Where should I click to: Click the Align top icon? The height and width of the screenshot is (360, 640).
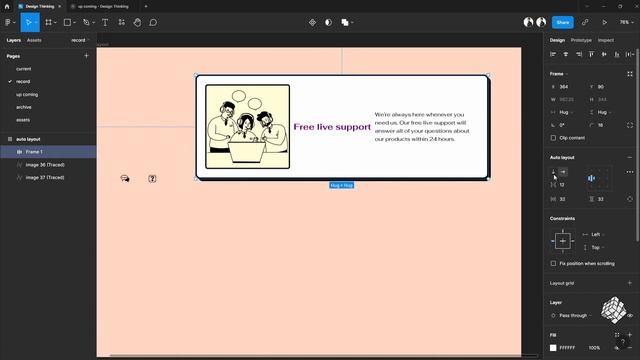click(x=591, y=54)
